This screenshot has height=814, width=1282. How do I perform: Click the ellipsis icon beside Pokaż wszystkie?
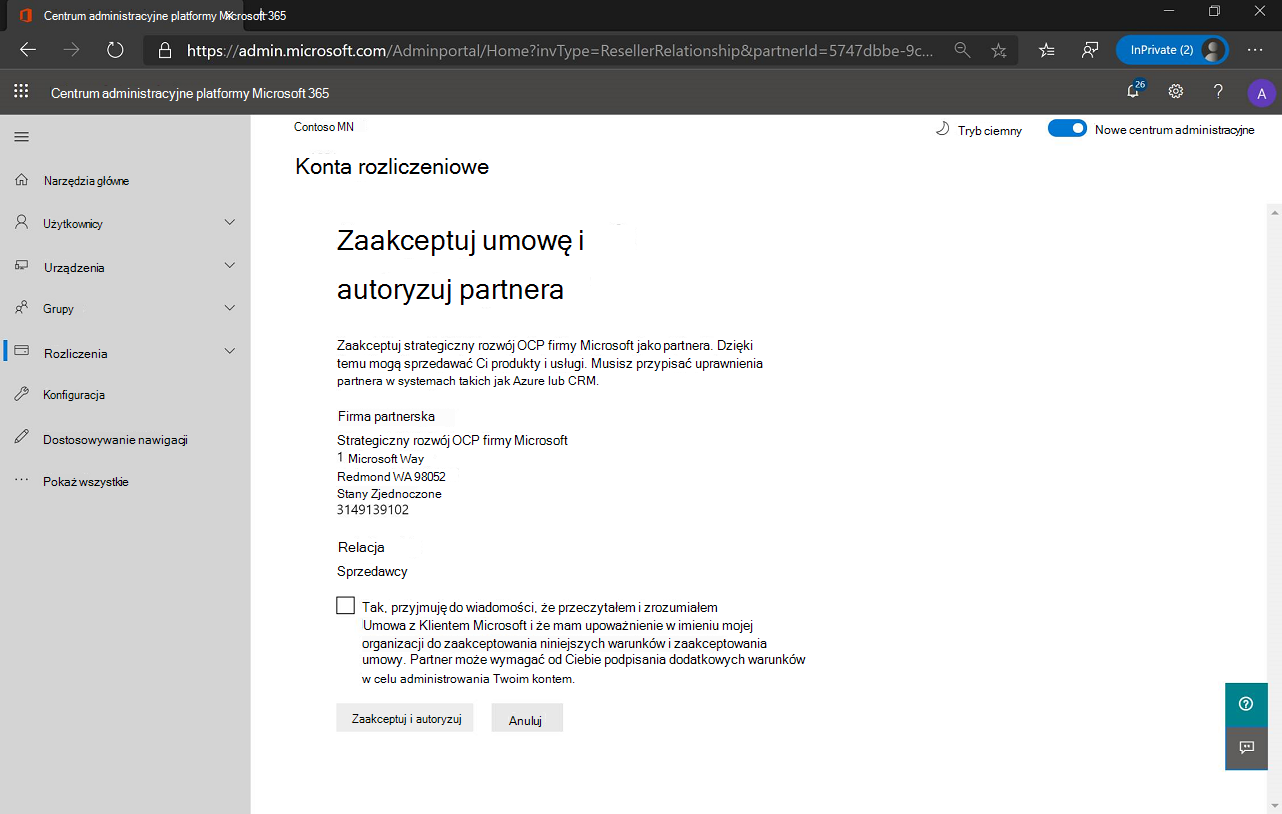[x=22, y=481]
